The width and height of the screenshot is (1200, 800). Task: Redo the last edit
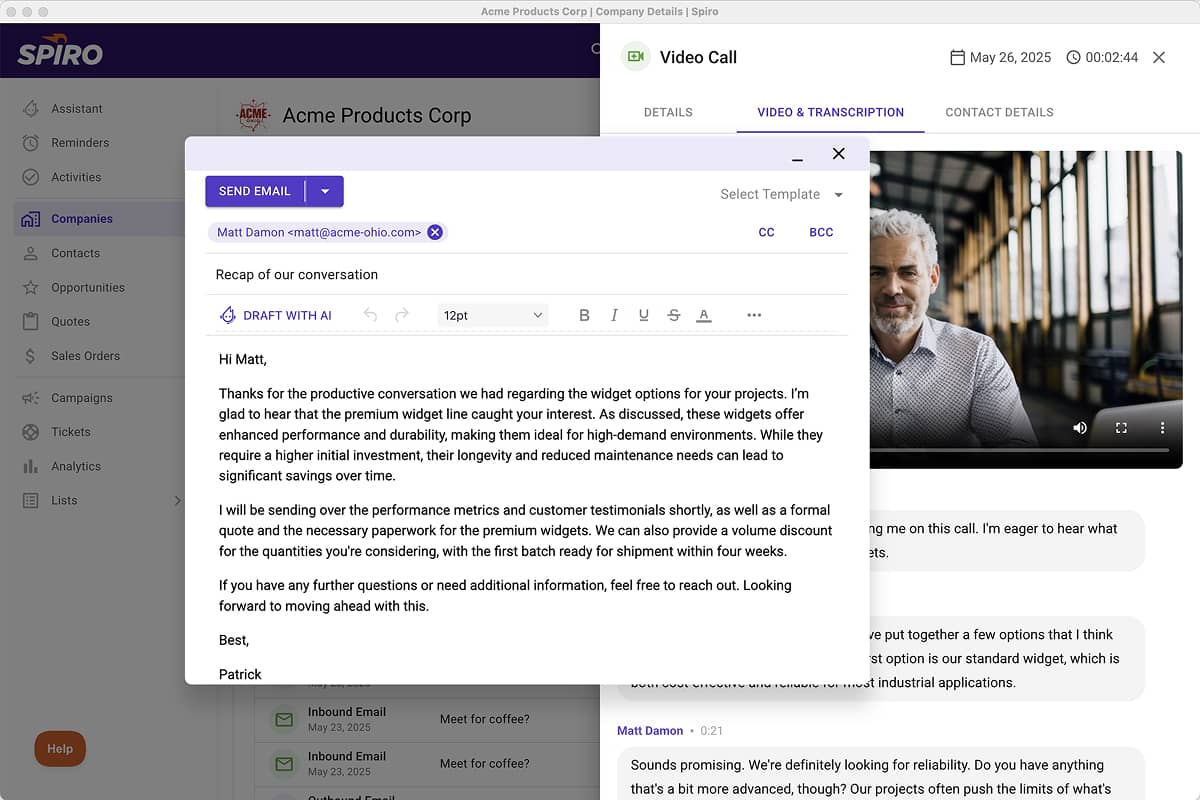402,315
